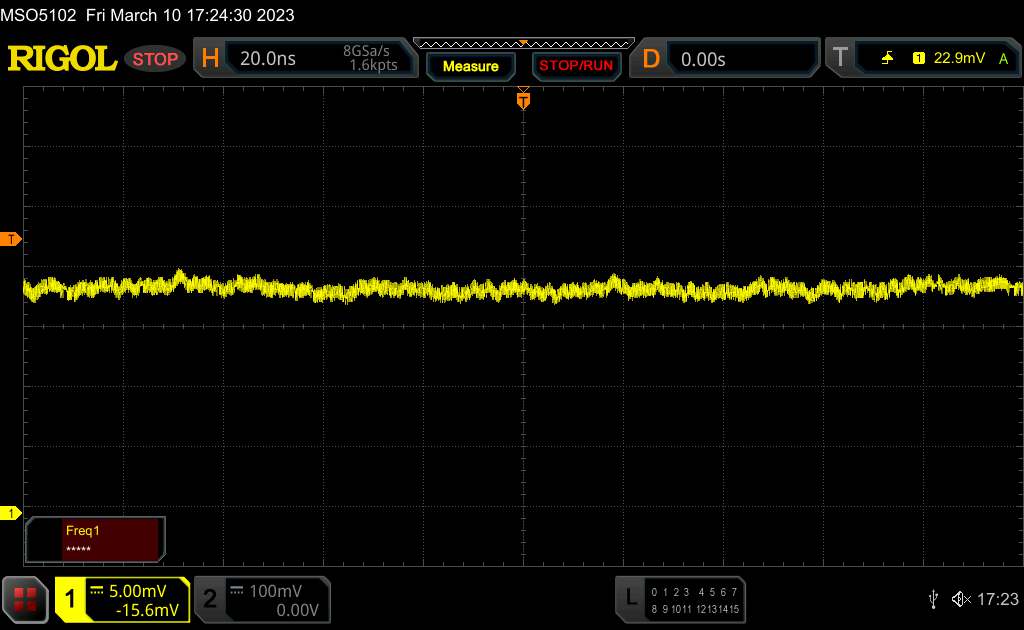Tap the 20.0ns time scale value
Viewport: 1024px width, 630px height.
coord(268,59)
